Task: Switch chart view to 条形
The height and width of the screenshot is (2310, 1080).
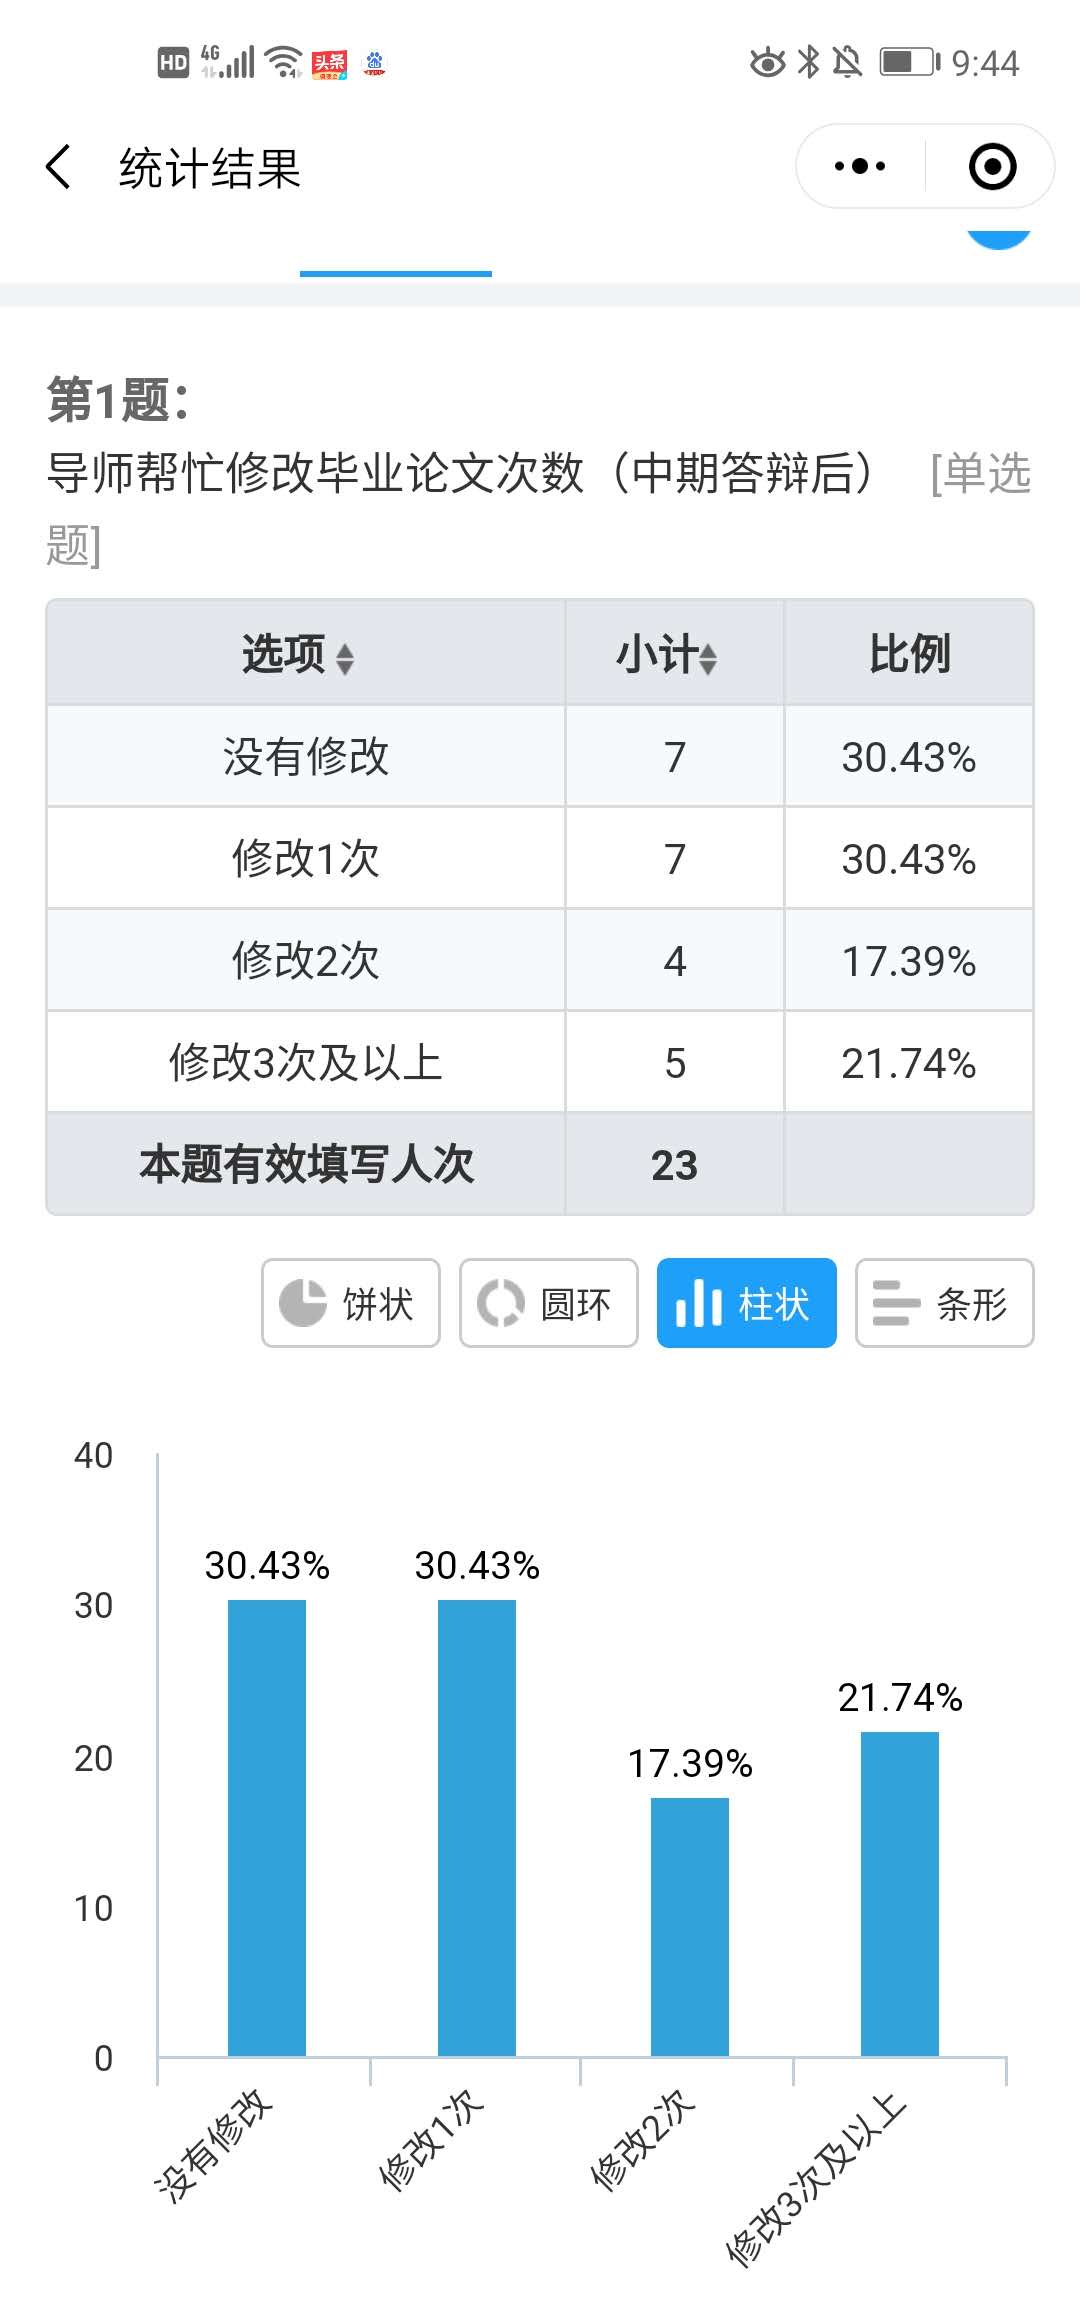Action: 945,1303
